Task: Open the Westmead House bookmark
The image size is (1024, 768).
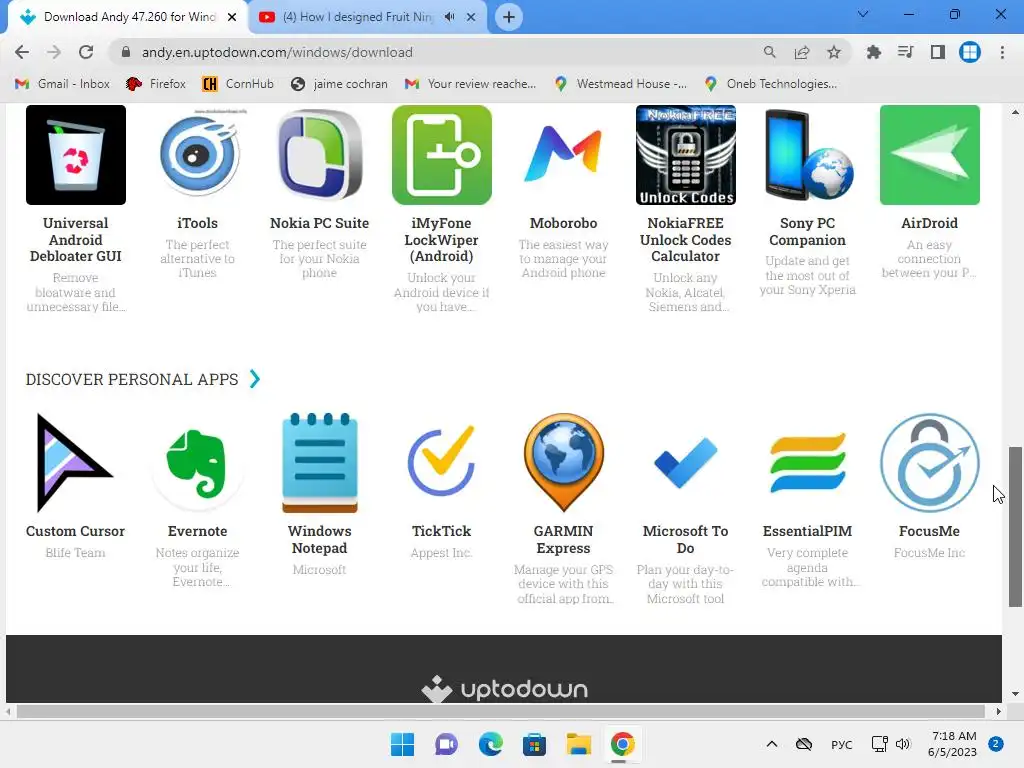Action: point(620,84)
